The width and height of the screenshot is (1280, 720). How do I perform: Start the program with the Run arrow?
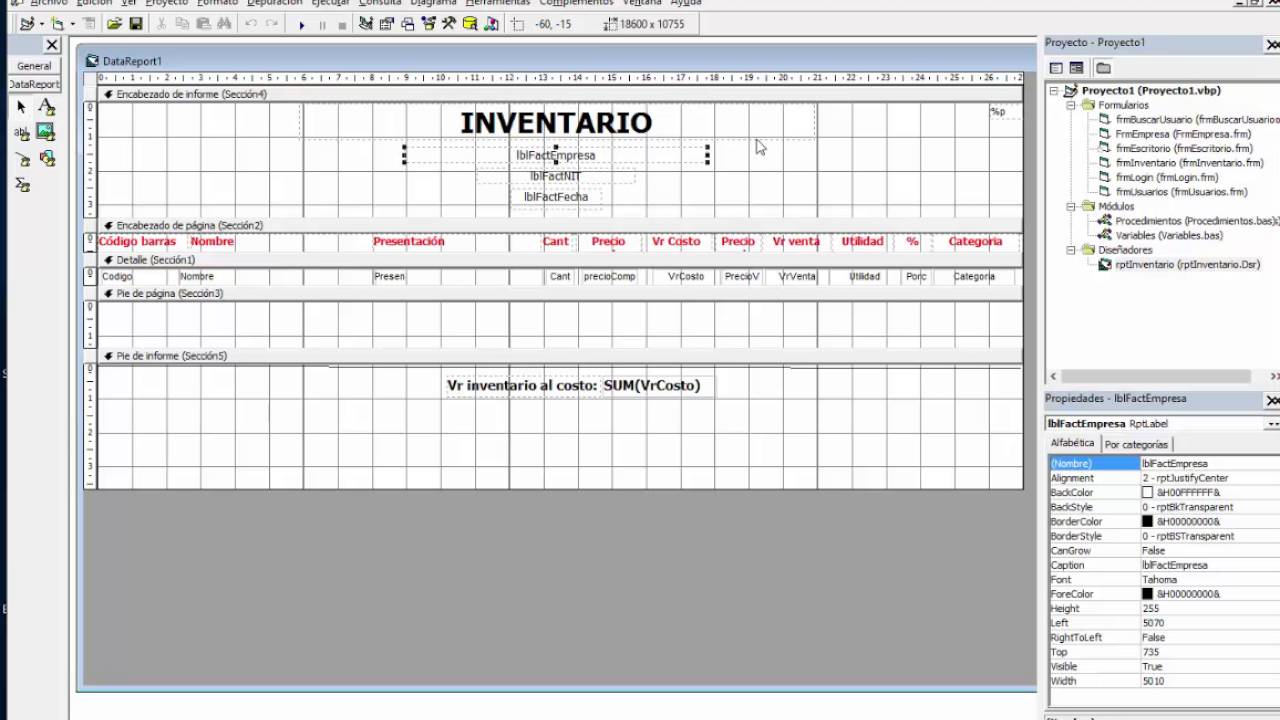(x=301, y=24)
